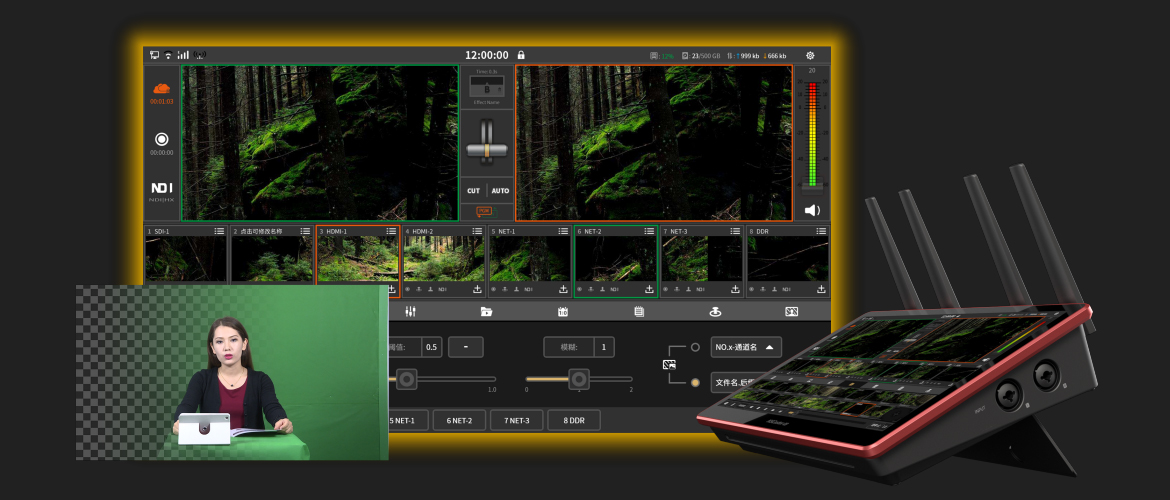Click the padlock icon beside the clock

point(521,55)
